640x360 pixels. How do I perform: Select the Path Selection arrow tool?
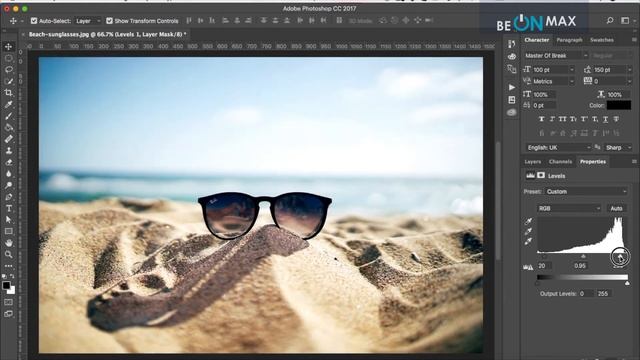click(x=9, y=220)
